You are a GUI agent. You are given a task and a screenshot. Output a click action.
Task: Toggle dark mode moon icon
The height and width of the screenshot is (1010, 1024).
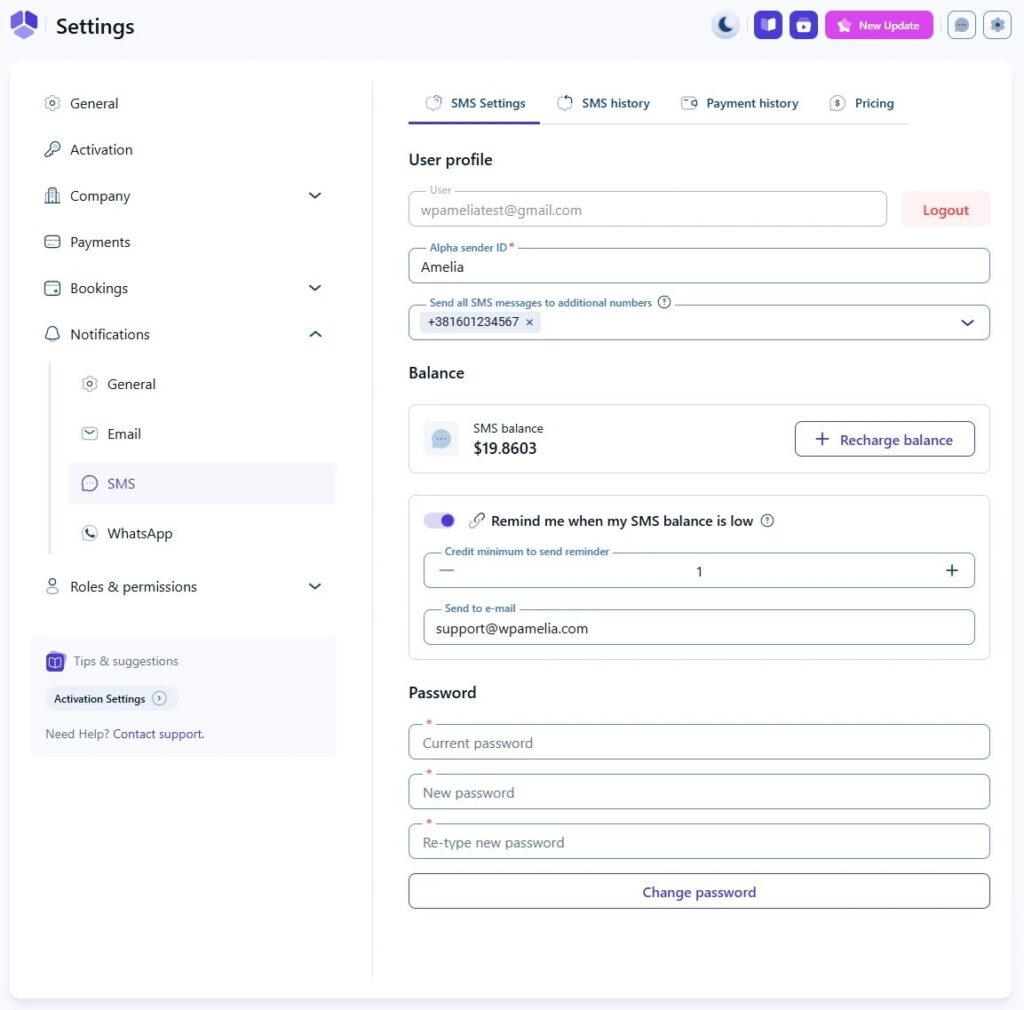(x=725, y=25)
